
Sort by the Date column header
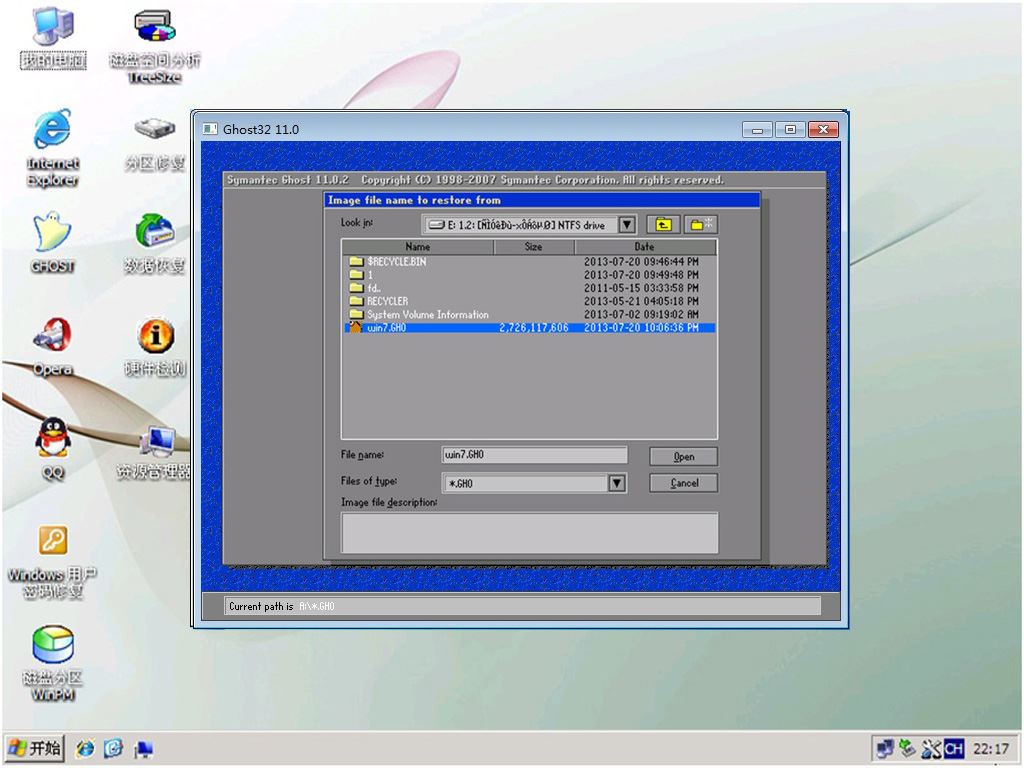645,247
